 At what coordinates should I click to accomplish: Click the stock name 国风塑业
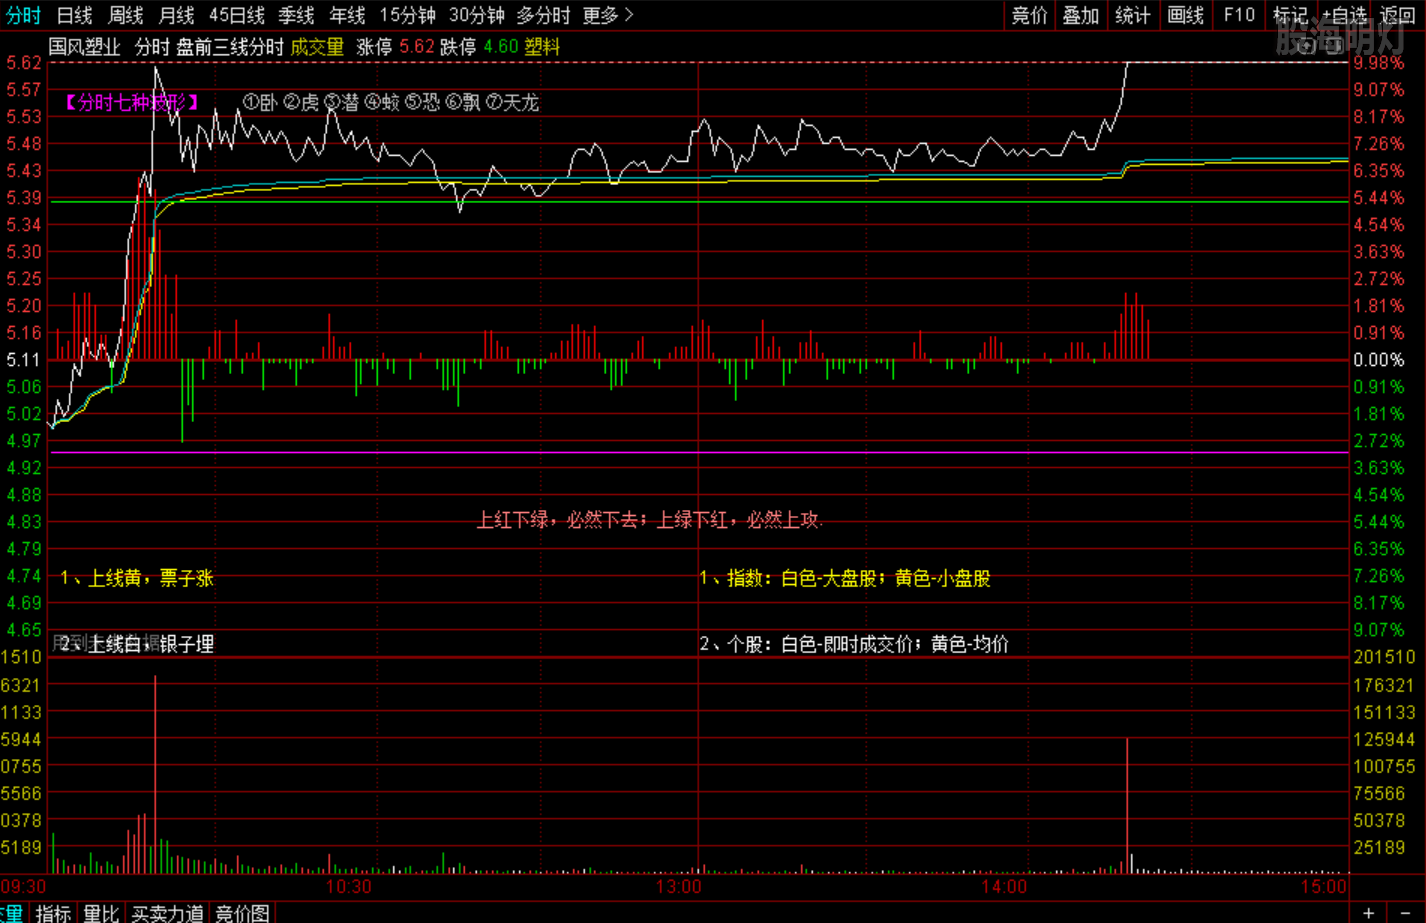pyautogui.click(x=84, y=47)
